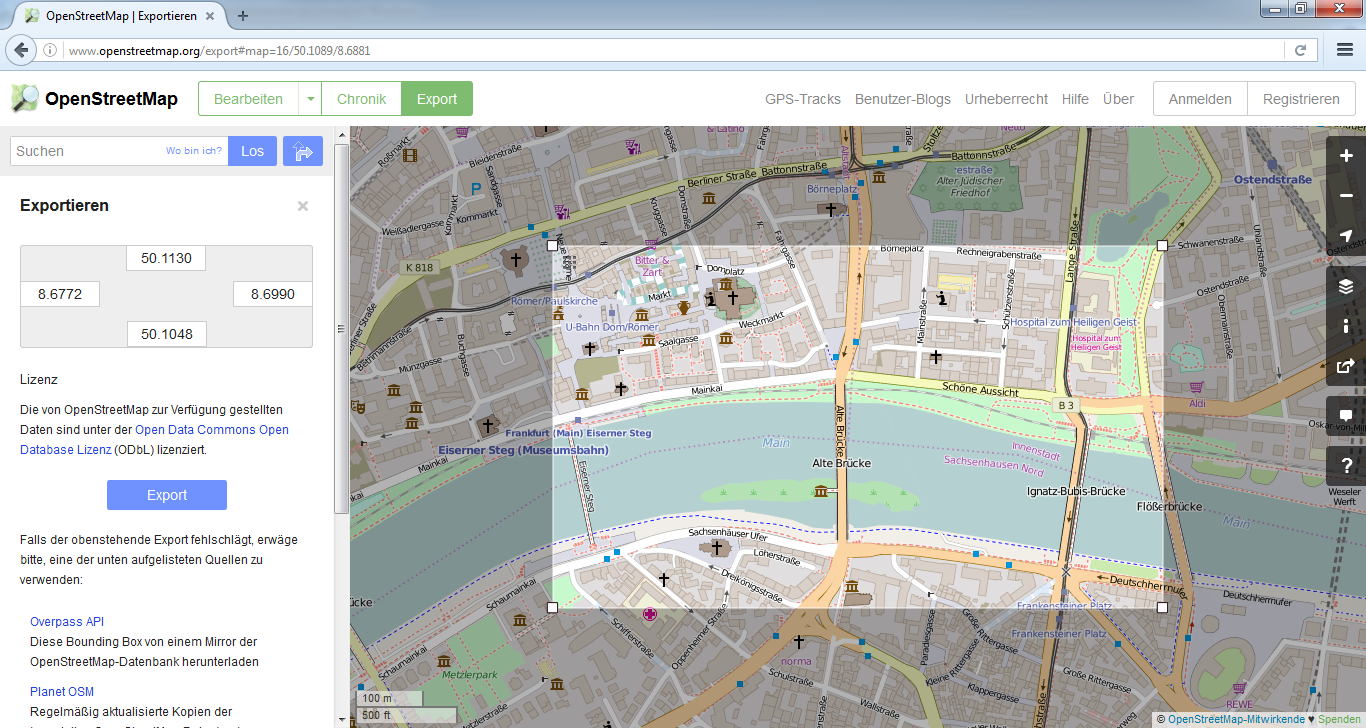
Task: Select the green Export tab
Action: coord(437,99)
